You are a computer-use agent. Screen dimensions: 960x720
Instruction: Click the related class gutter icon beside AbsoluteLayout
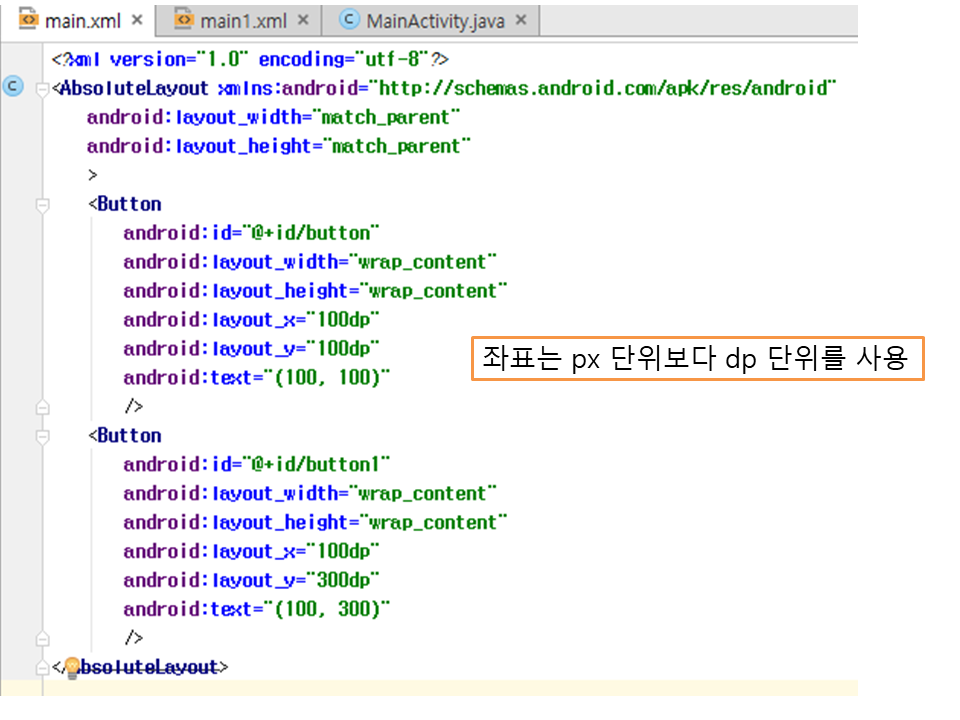[x=13, y=87]
